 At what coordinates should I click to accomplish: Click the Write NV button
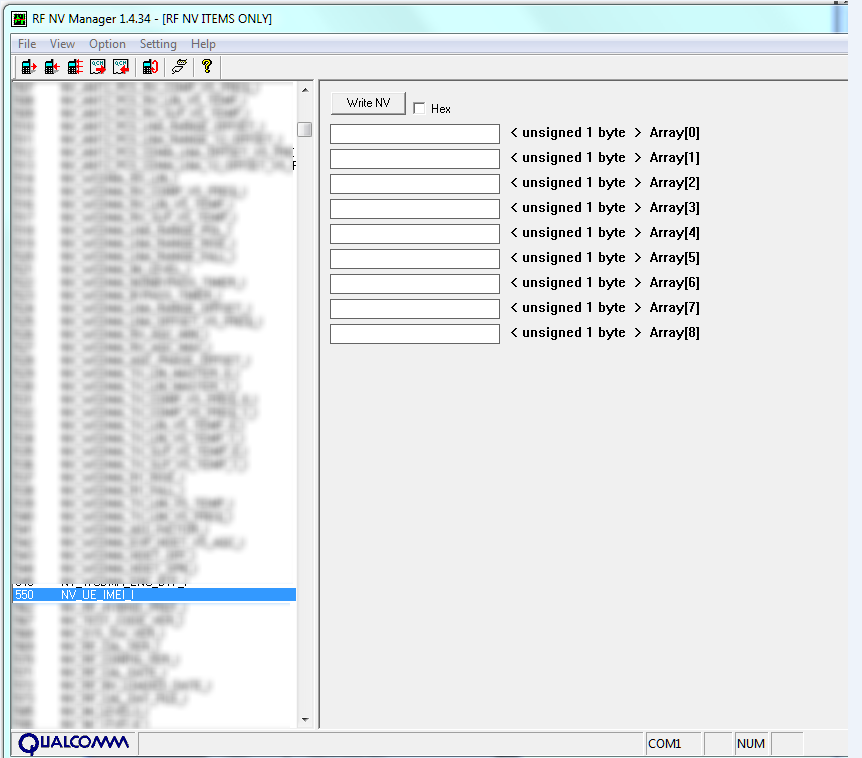point(368,103)
